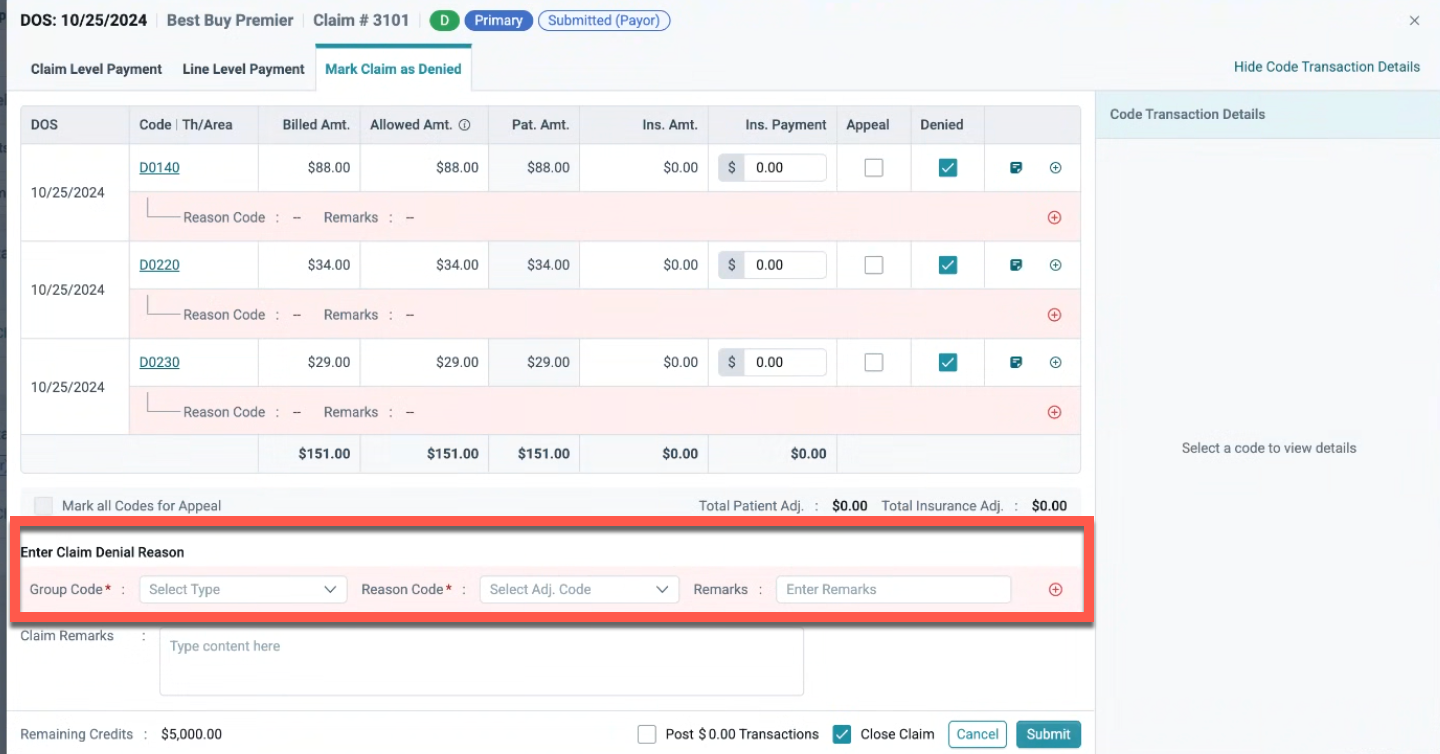Image resolution: width=1440 pixels, height=754 pixels.
Task: Click green plus icon in D0220 row
Action: tap(1055, 265)
